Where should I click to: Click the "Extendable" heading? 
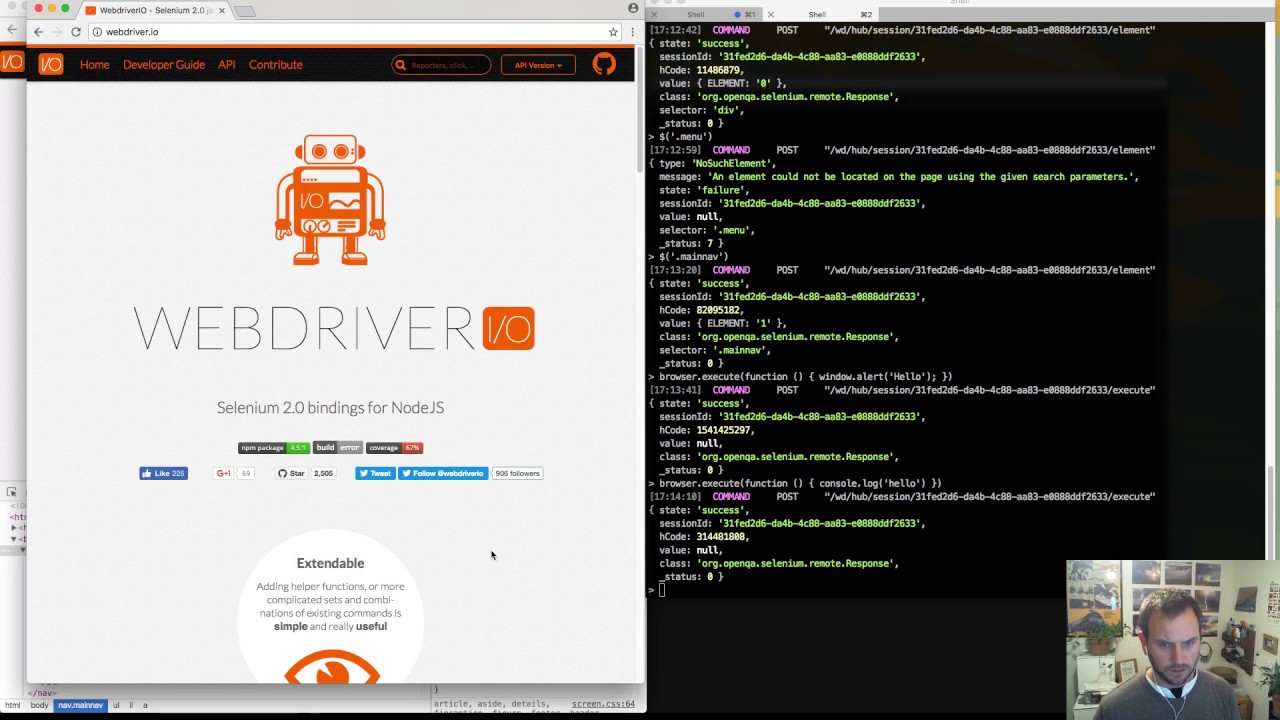tap(330, 564)
